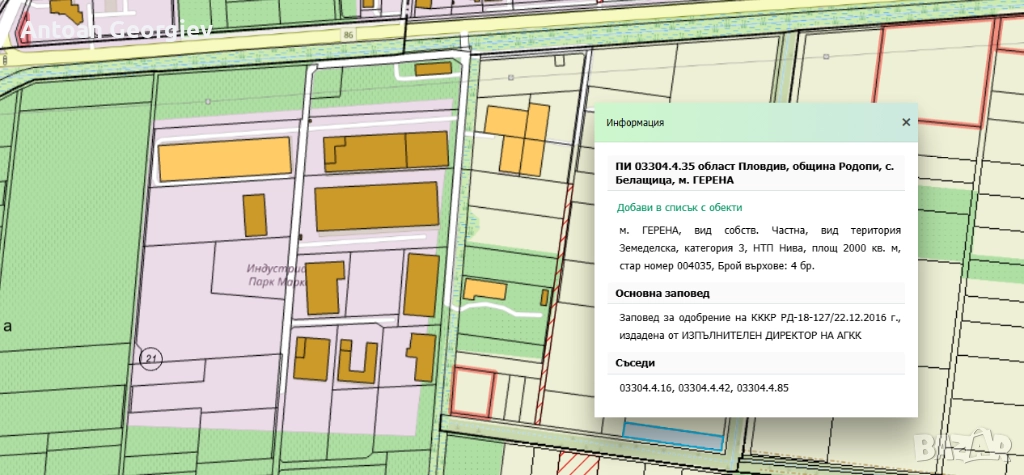Close the Информация popup

pos(906,122)
